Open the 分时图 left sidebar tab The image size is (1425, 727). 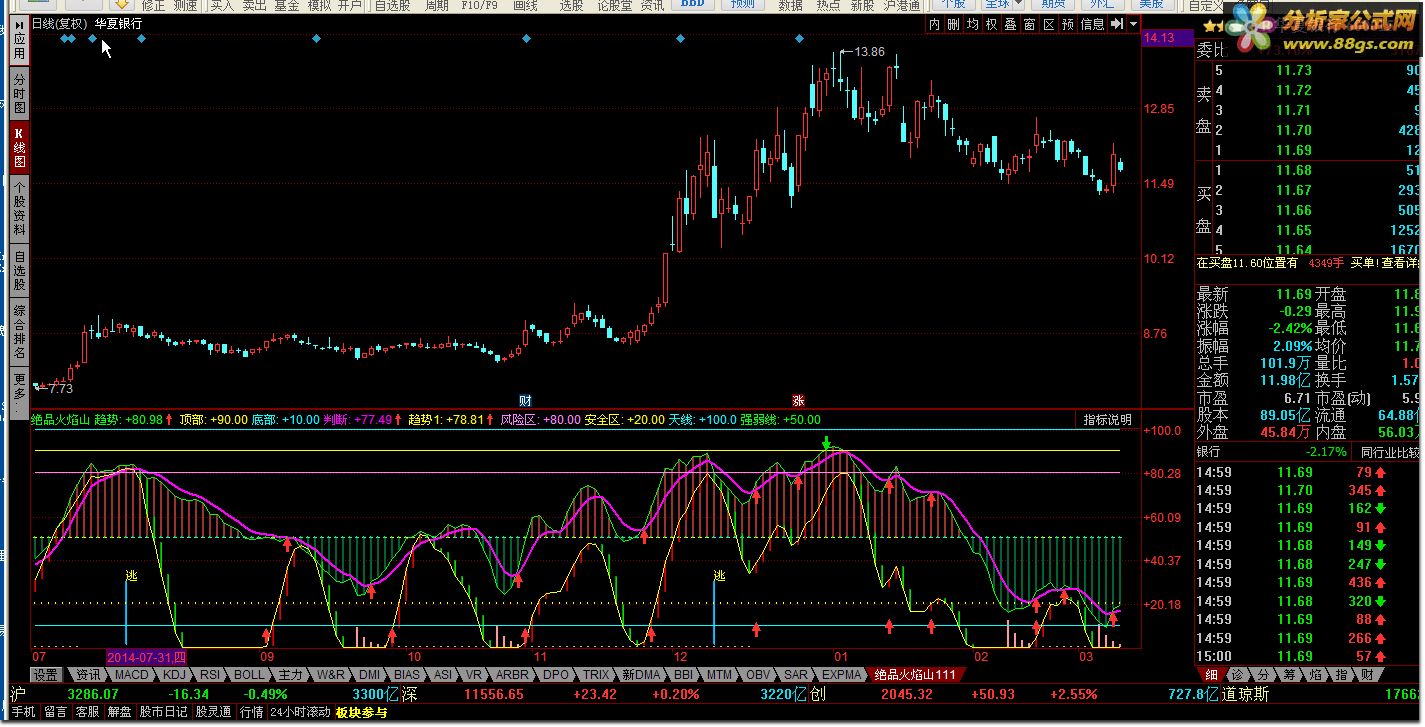pyautogui.click(x=19, y=93)
